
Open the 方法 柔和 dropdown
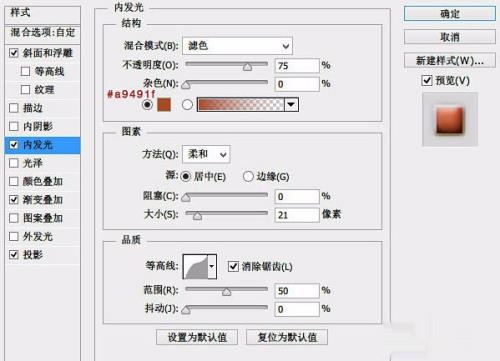[206, 154]
